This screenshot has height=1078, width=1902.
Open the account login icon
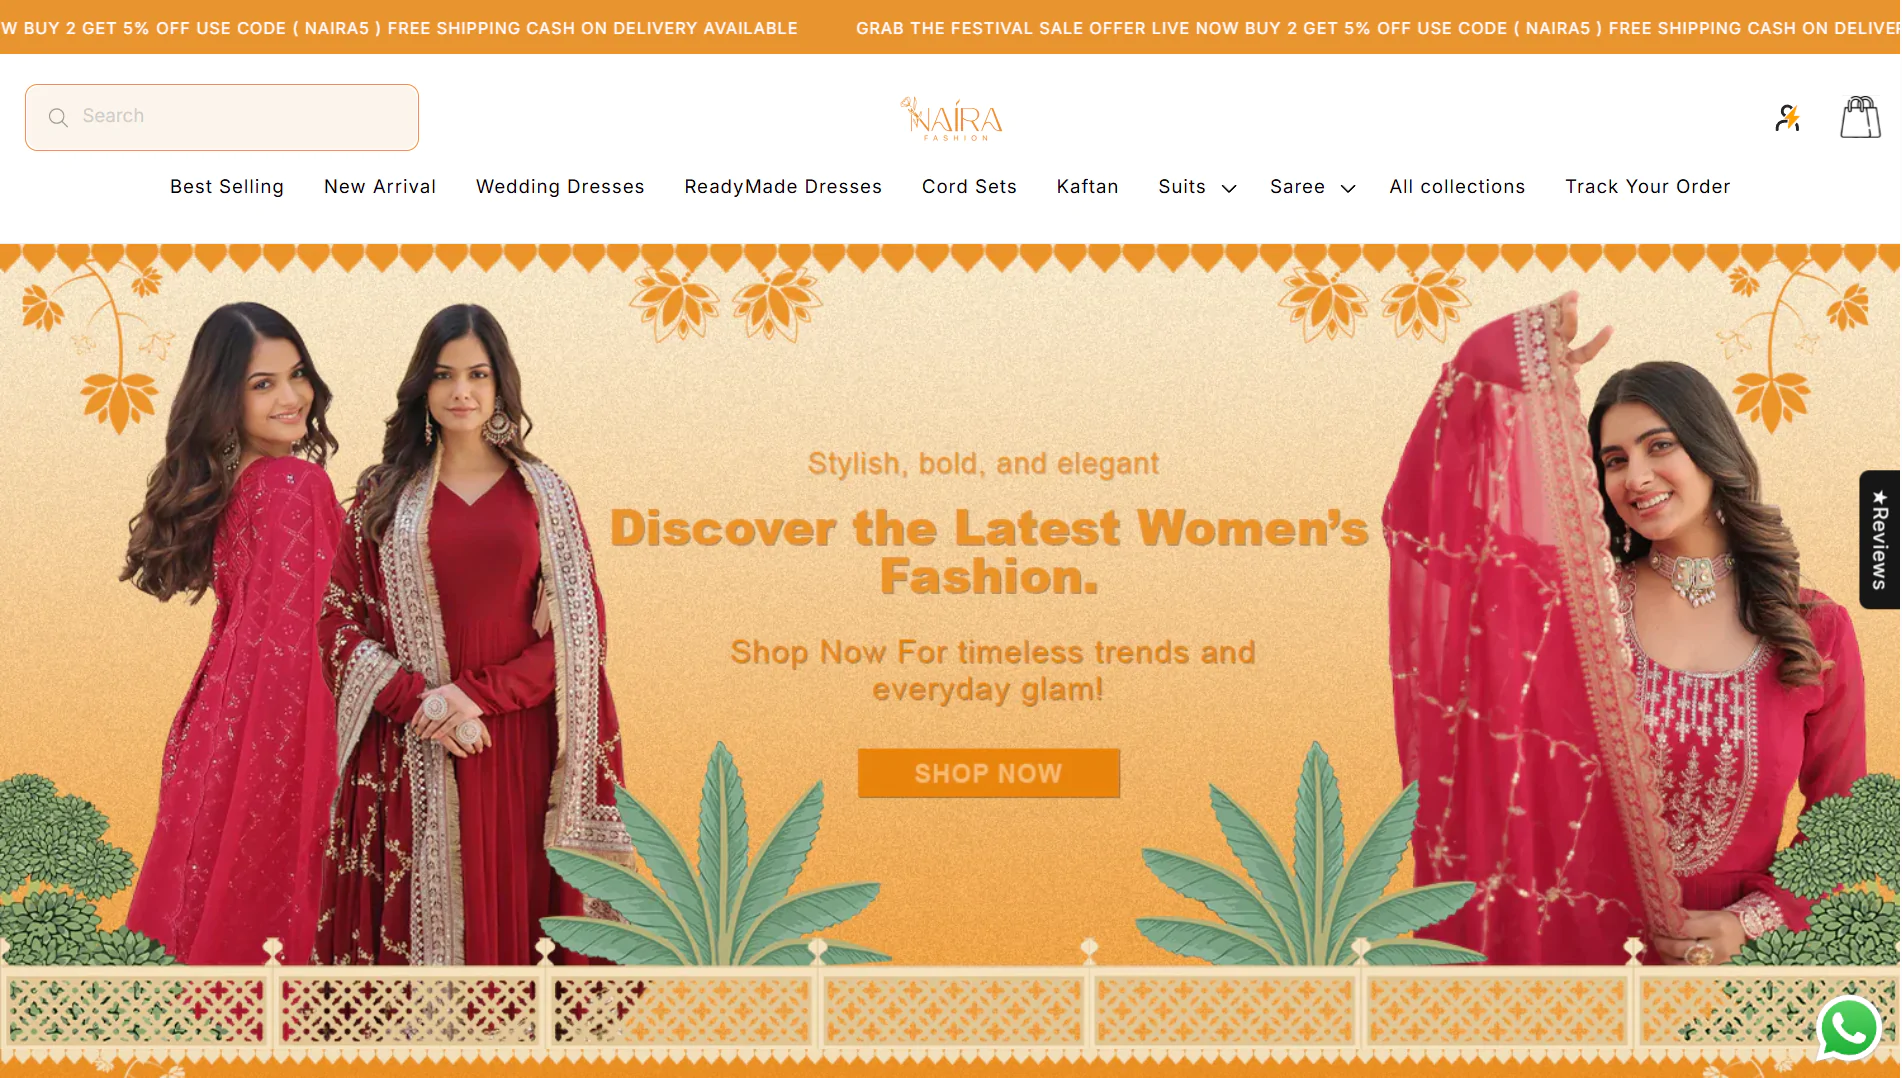coord(1787,118)
